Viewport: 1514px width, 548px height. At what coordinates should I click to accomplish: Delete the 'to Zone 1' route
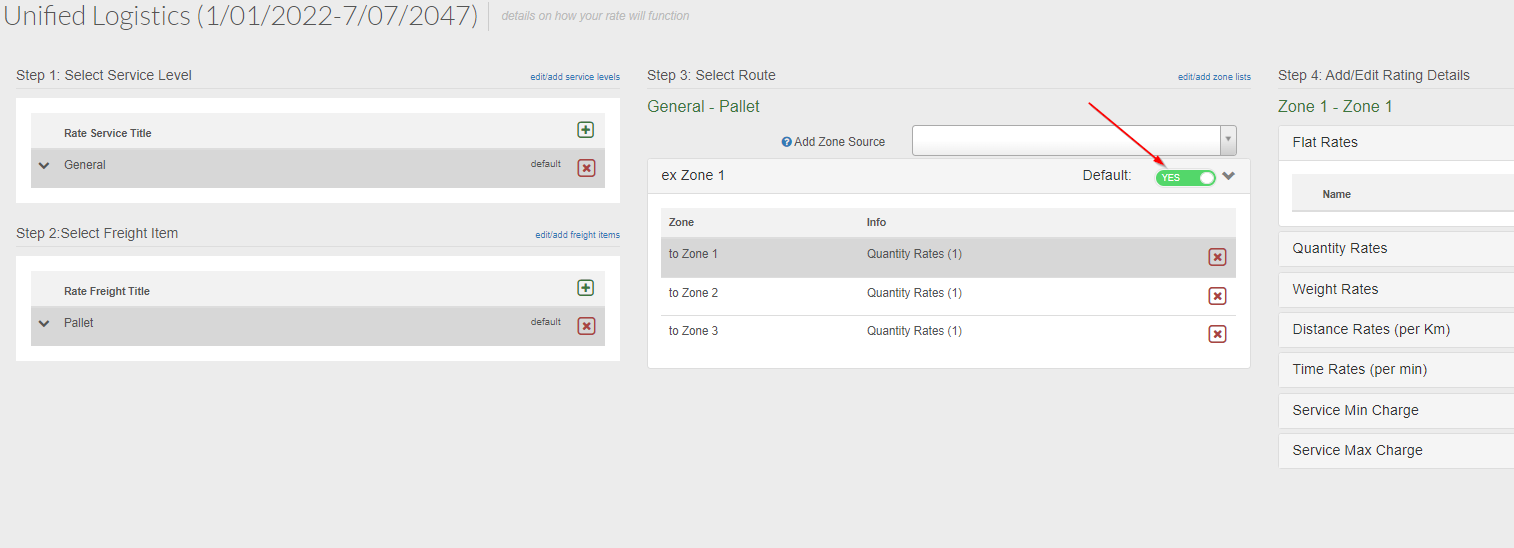[x=1217, y=257]
